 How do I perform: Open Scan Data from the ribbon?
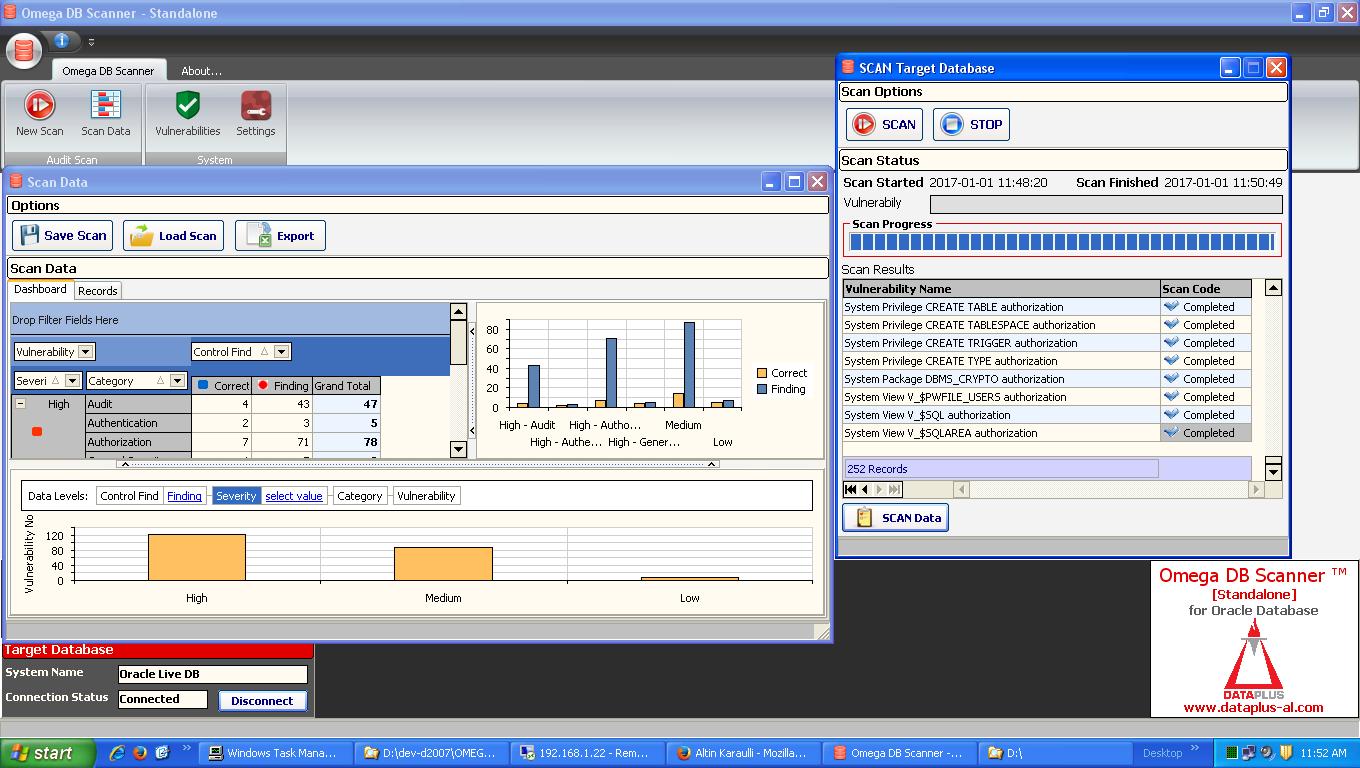pyautogui.click(x=105, y=113)
